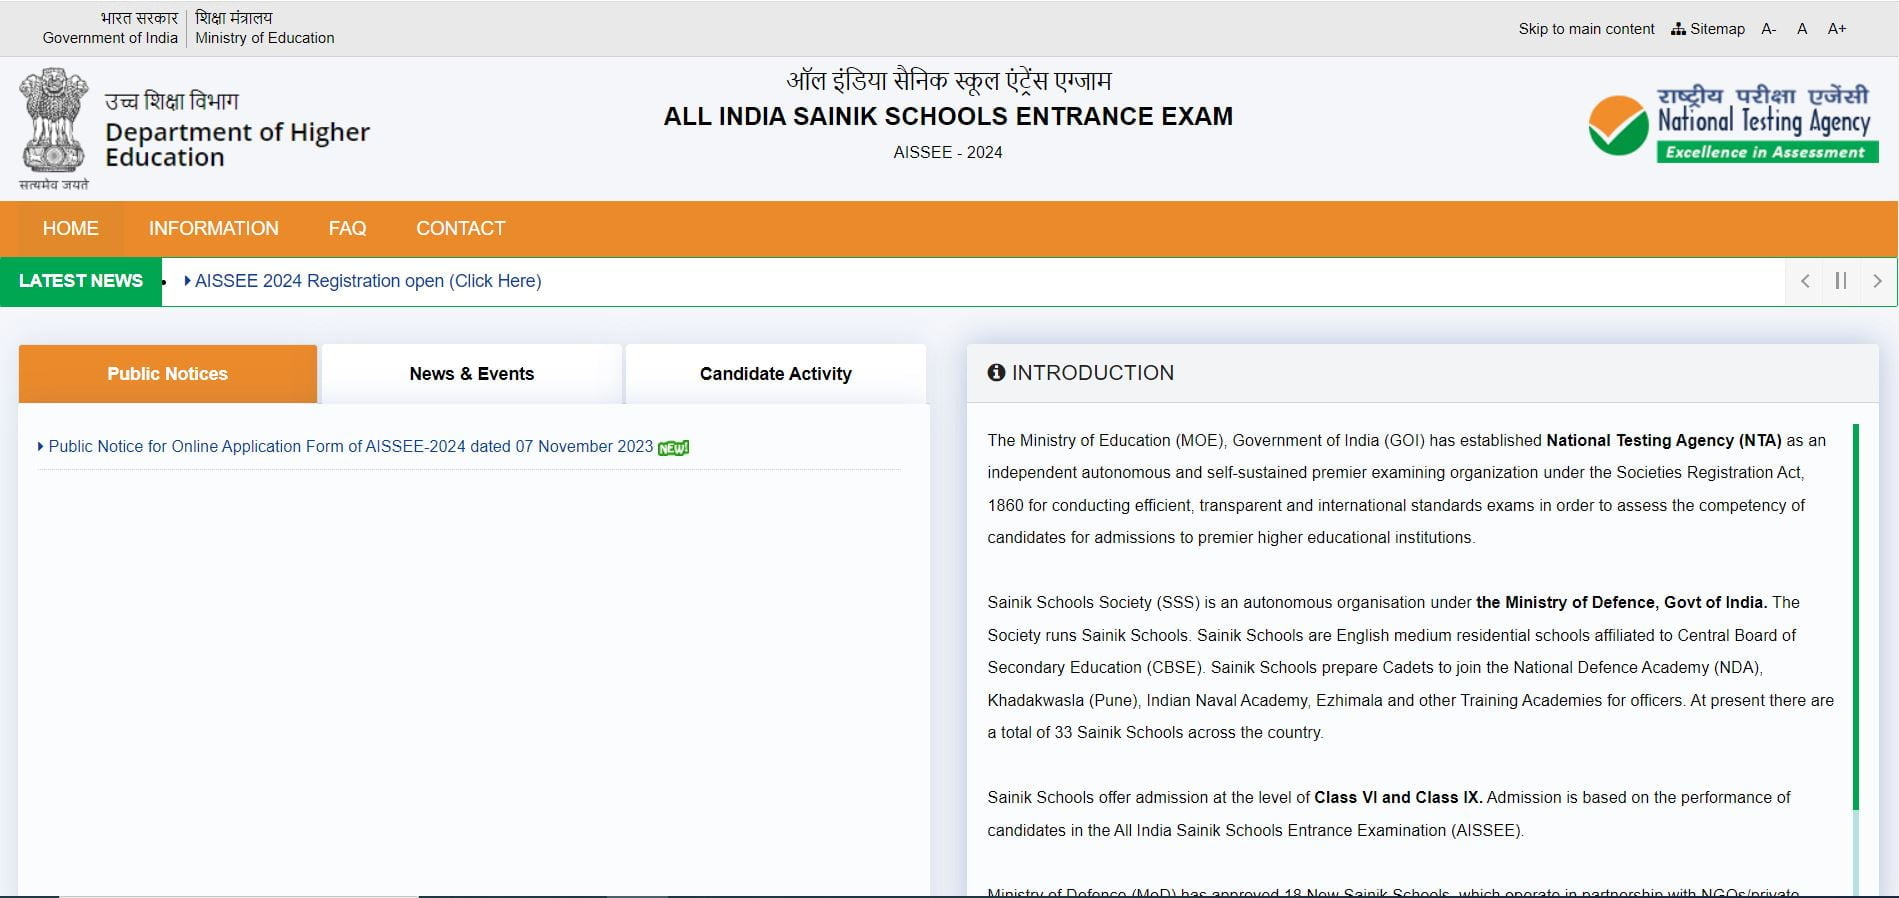Switch to the News & Events tab
Image resolution: width=1899 pixels, height=898 pixels.
pos(472,374)
